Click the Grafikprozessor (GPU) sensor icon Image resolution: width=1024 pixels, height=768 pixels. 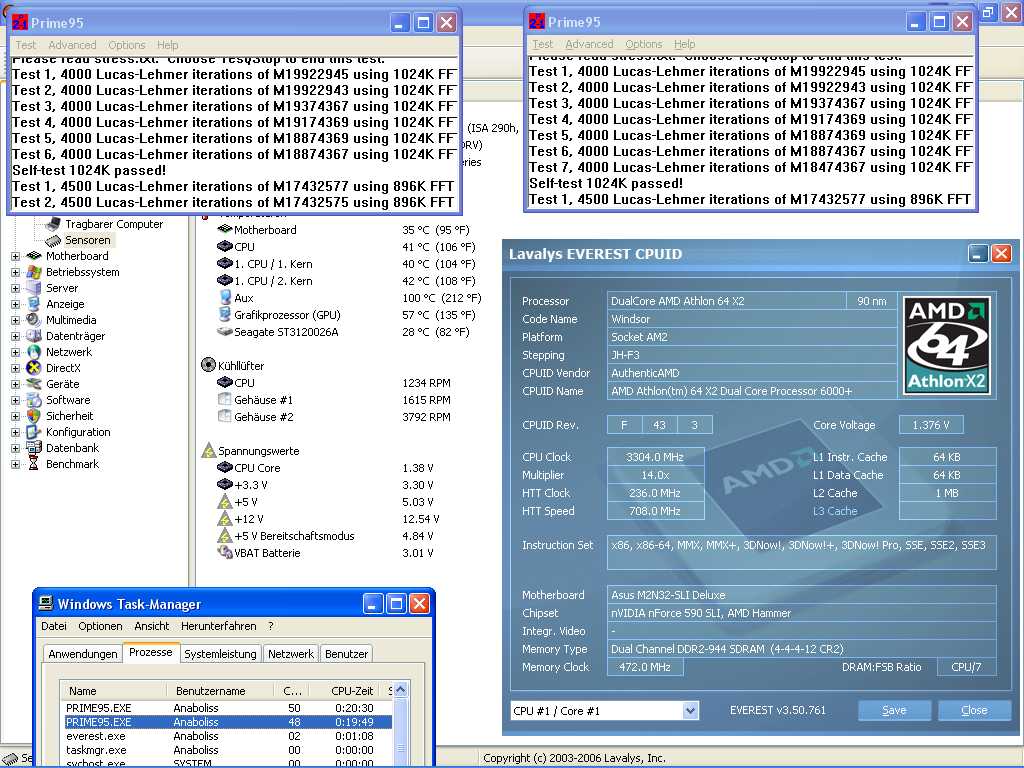[x=225, y=314]
